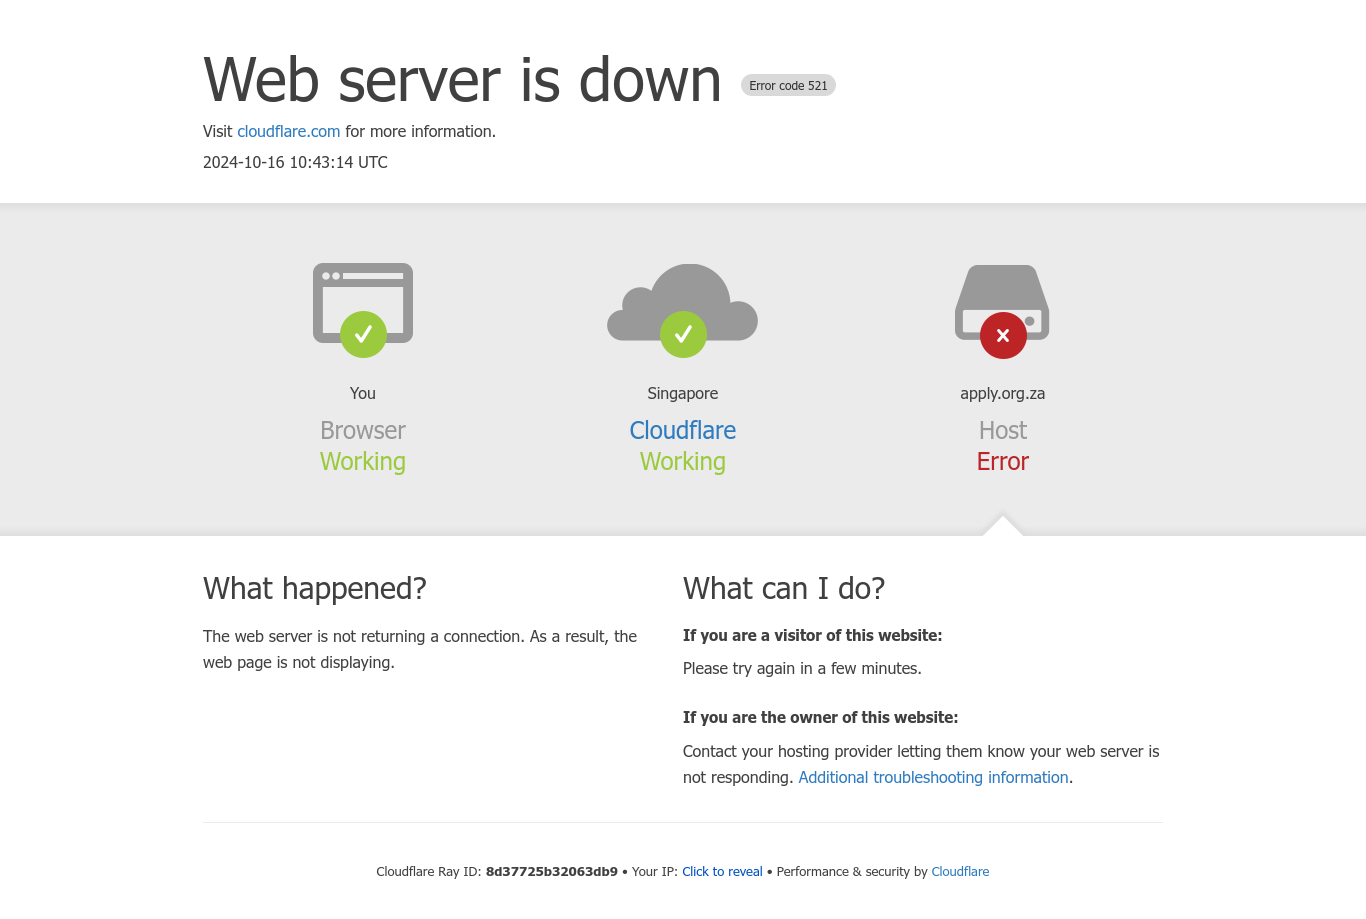1366x919 pixels.
Task: Open the cloudflare.com link
Action: [x=288, y=131]
